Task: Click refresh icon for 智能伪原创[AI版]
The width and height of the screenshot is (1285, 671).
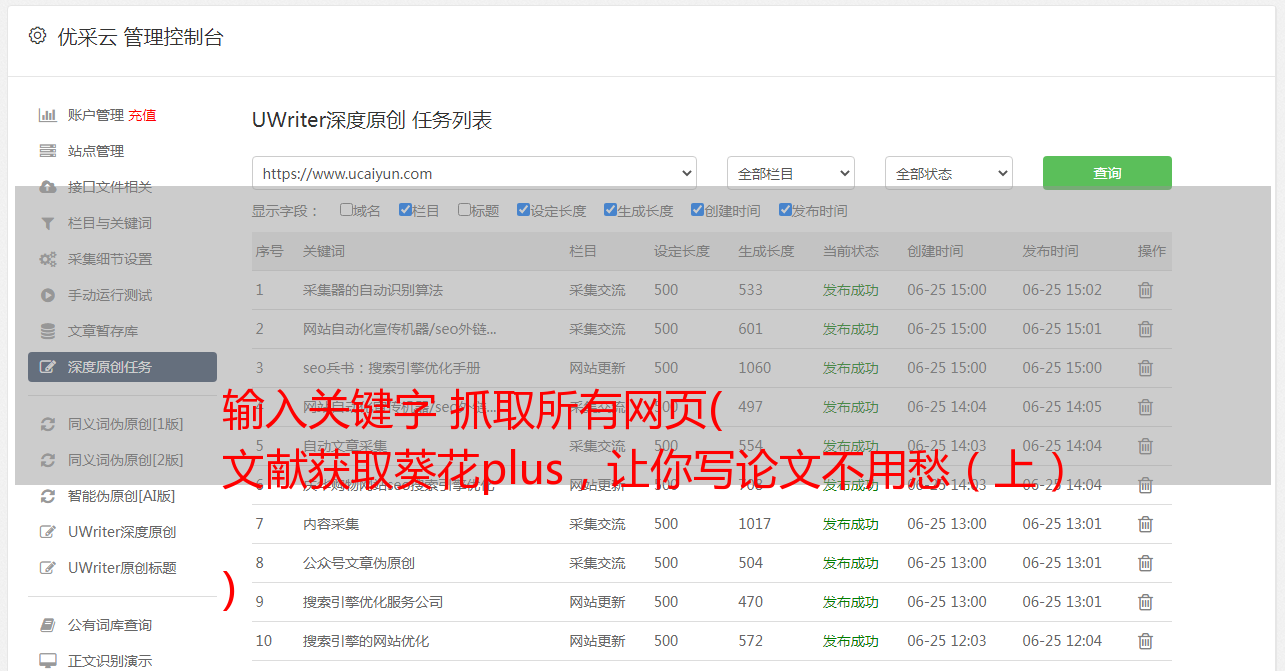Action: 47,496
